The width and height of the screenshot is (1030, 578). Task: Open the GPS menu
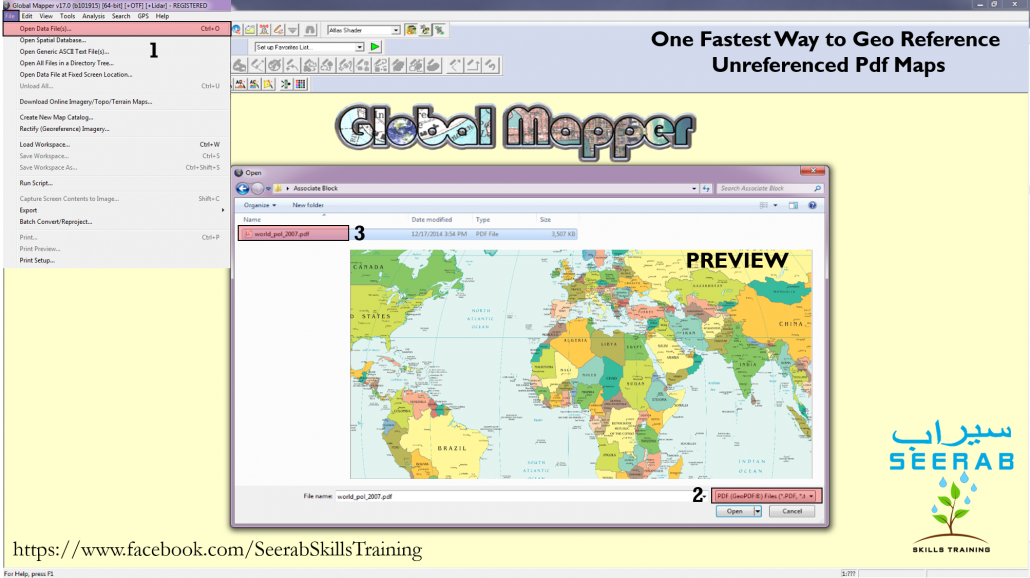143,16
